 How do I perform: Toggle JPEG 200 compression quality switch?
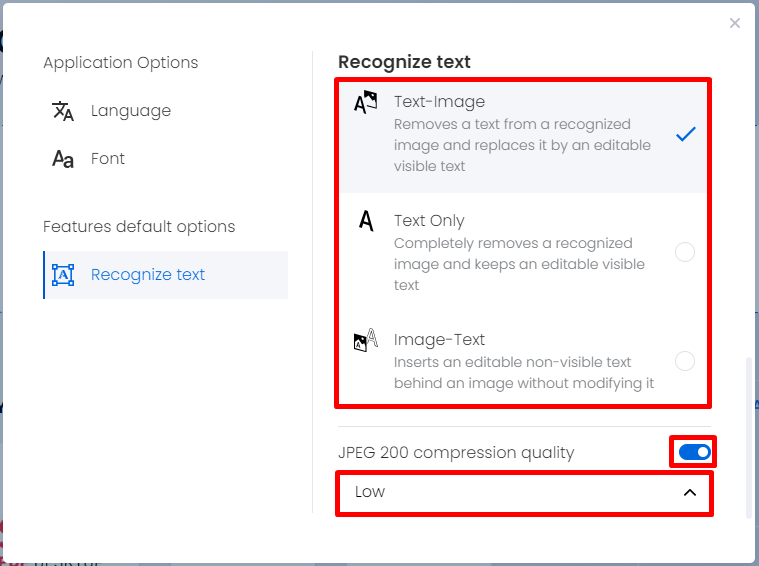(x=694, y=452)
